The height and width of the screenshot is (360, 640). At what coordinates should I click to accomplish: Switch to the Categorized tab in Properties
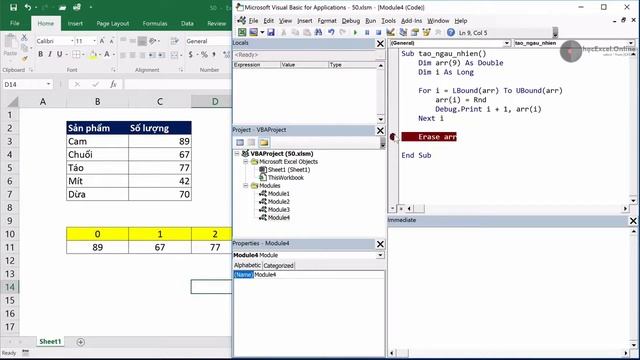pyautogui.click(x=278, y=266)
